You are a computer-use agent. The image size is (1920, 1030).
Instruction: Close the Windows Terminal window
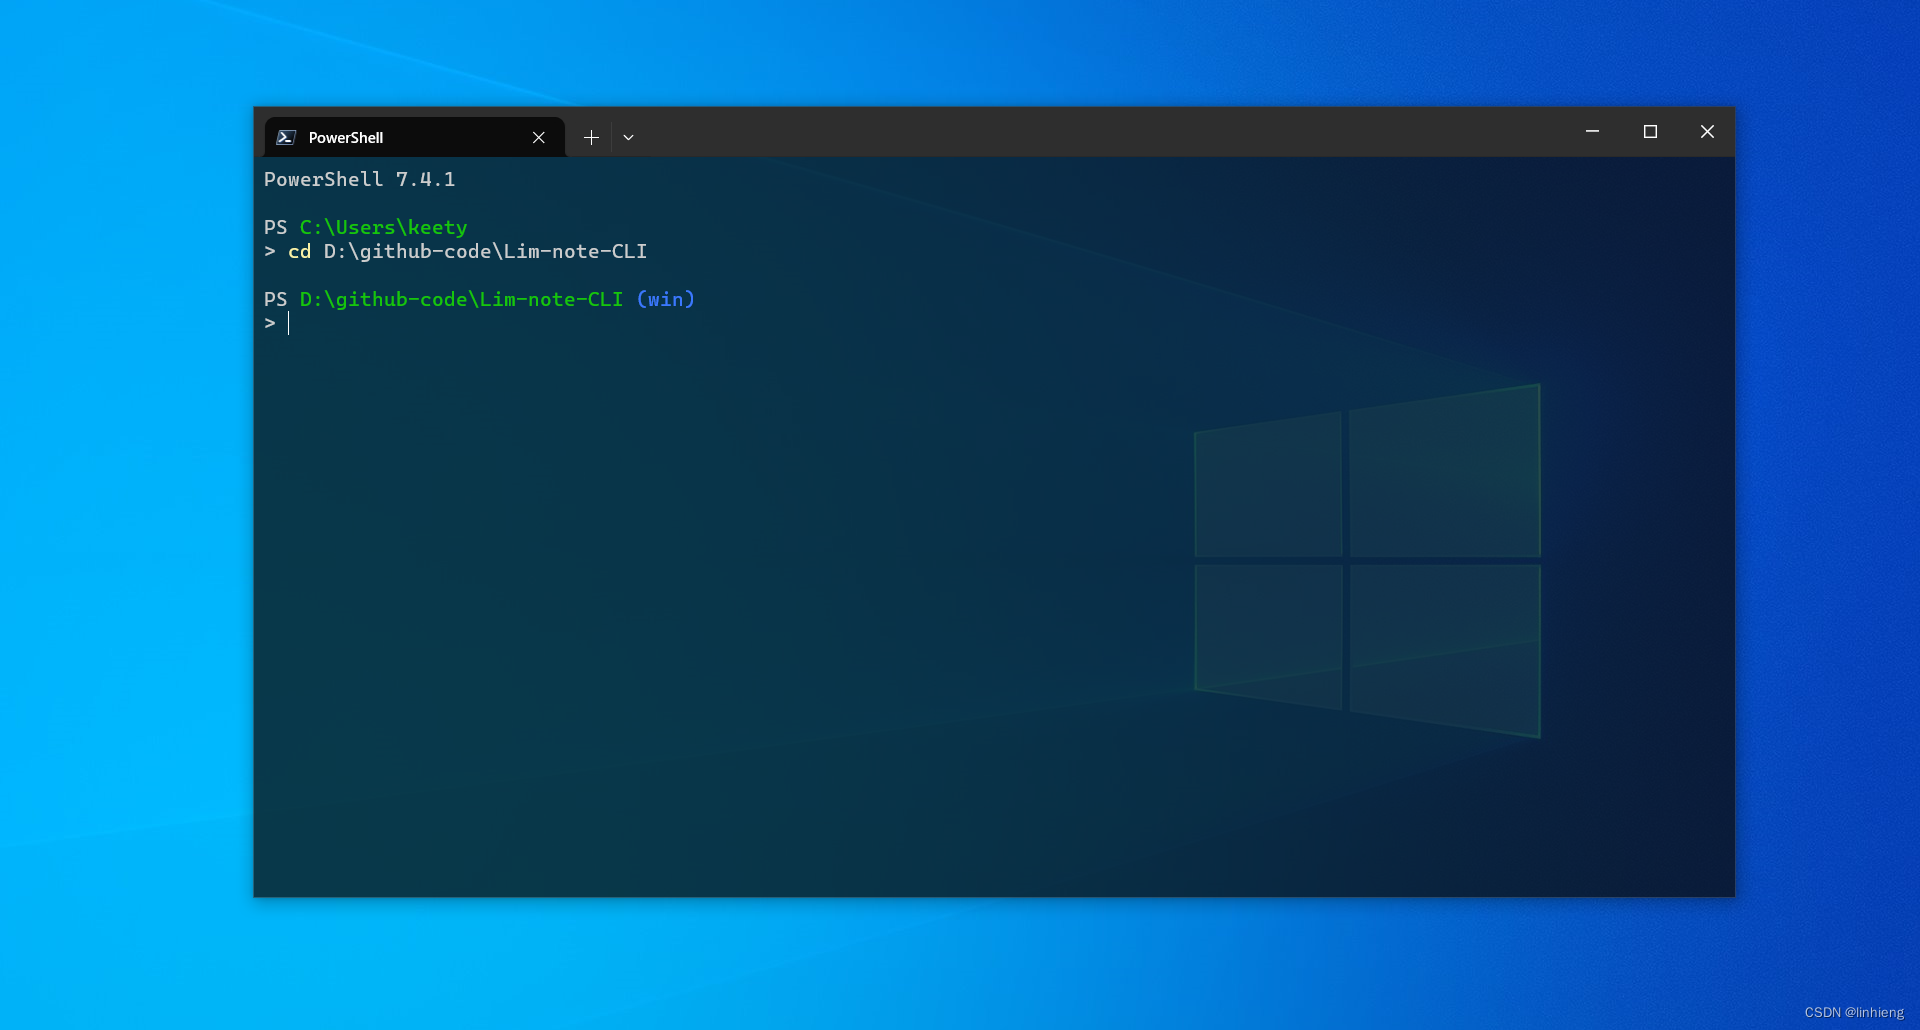tap(1707, 131)
